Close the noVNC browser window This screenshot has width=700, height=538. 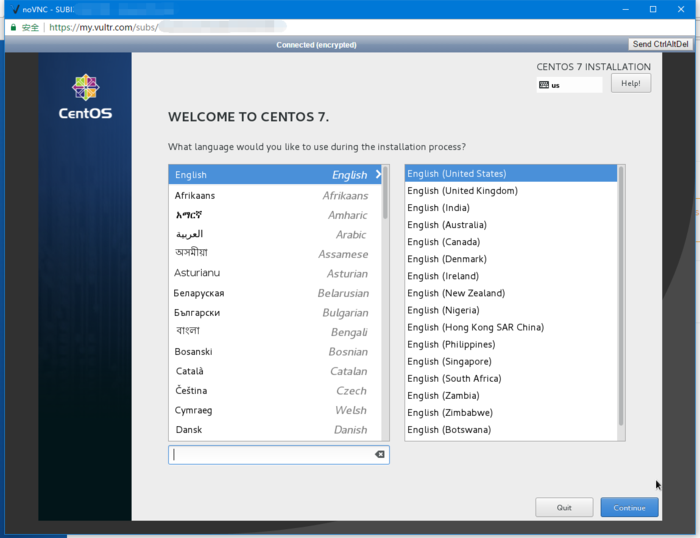click(x=681, y=9)
